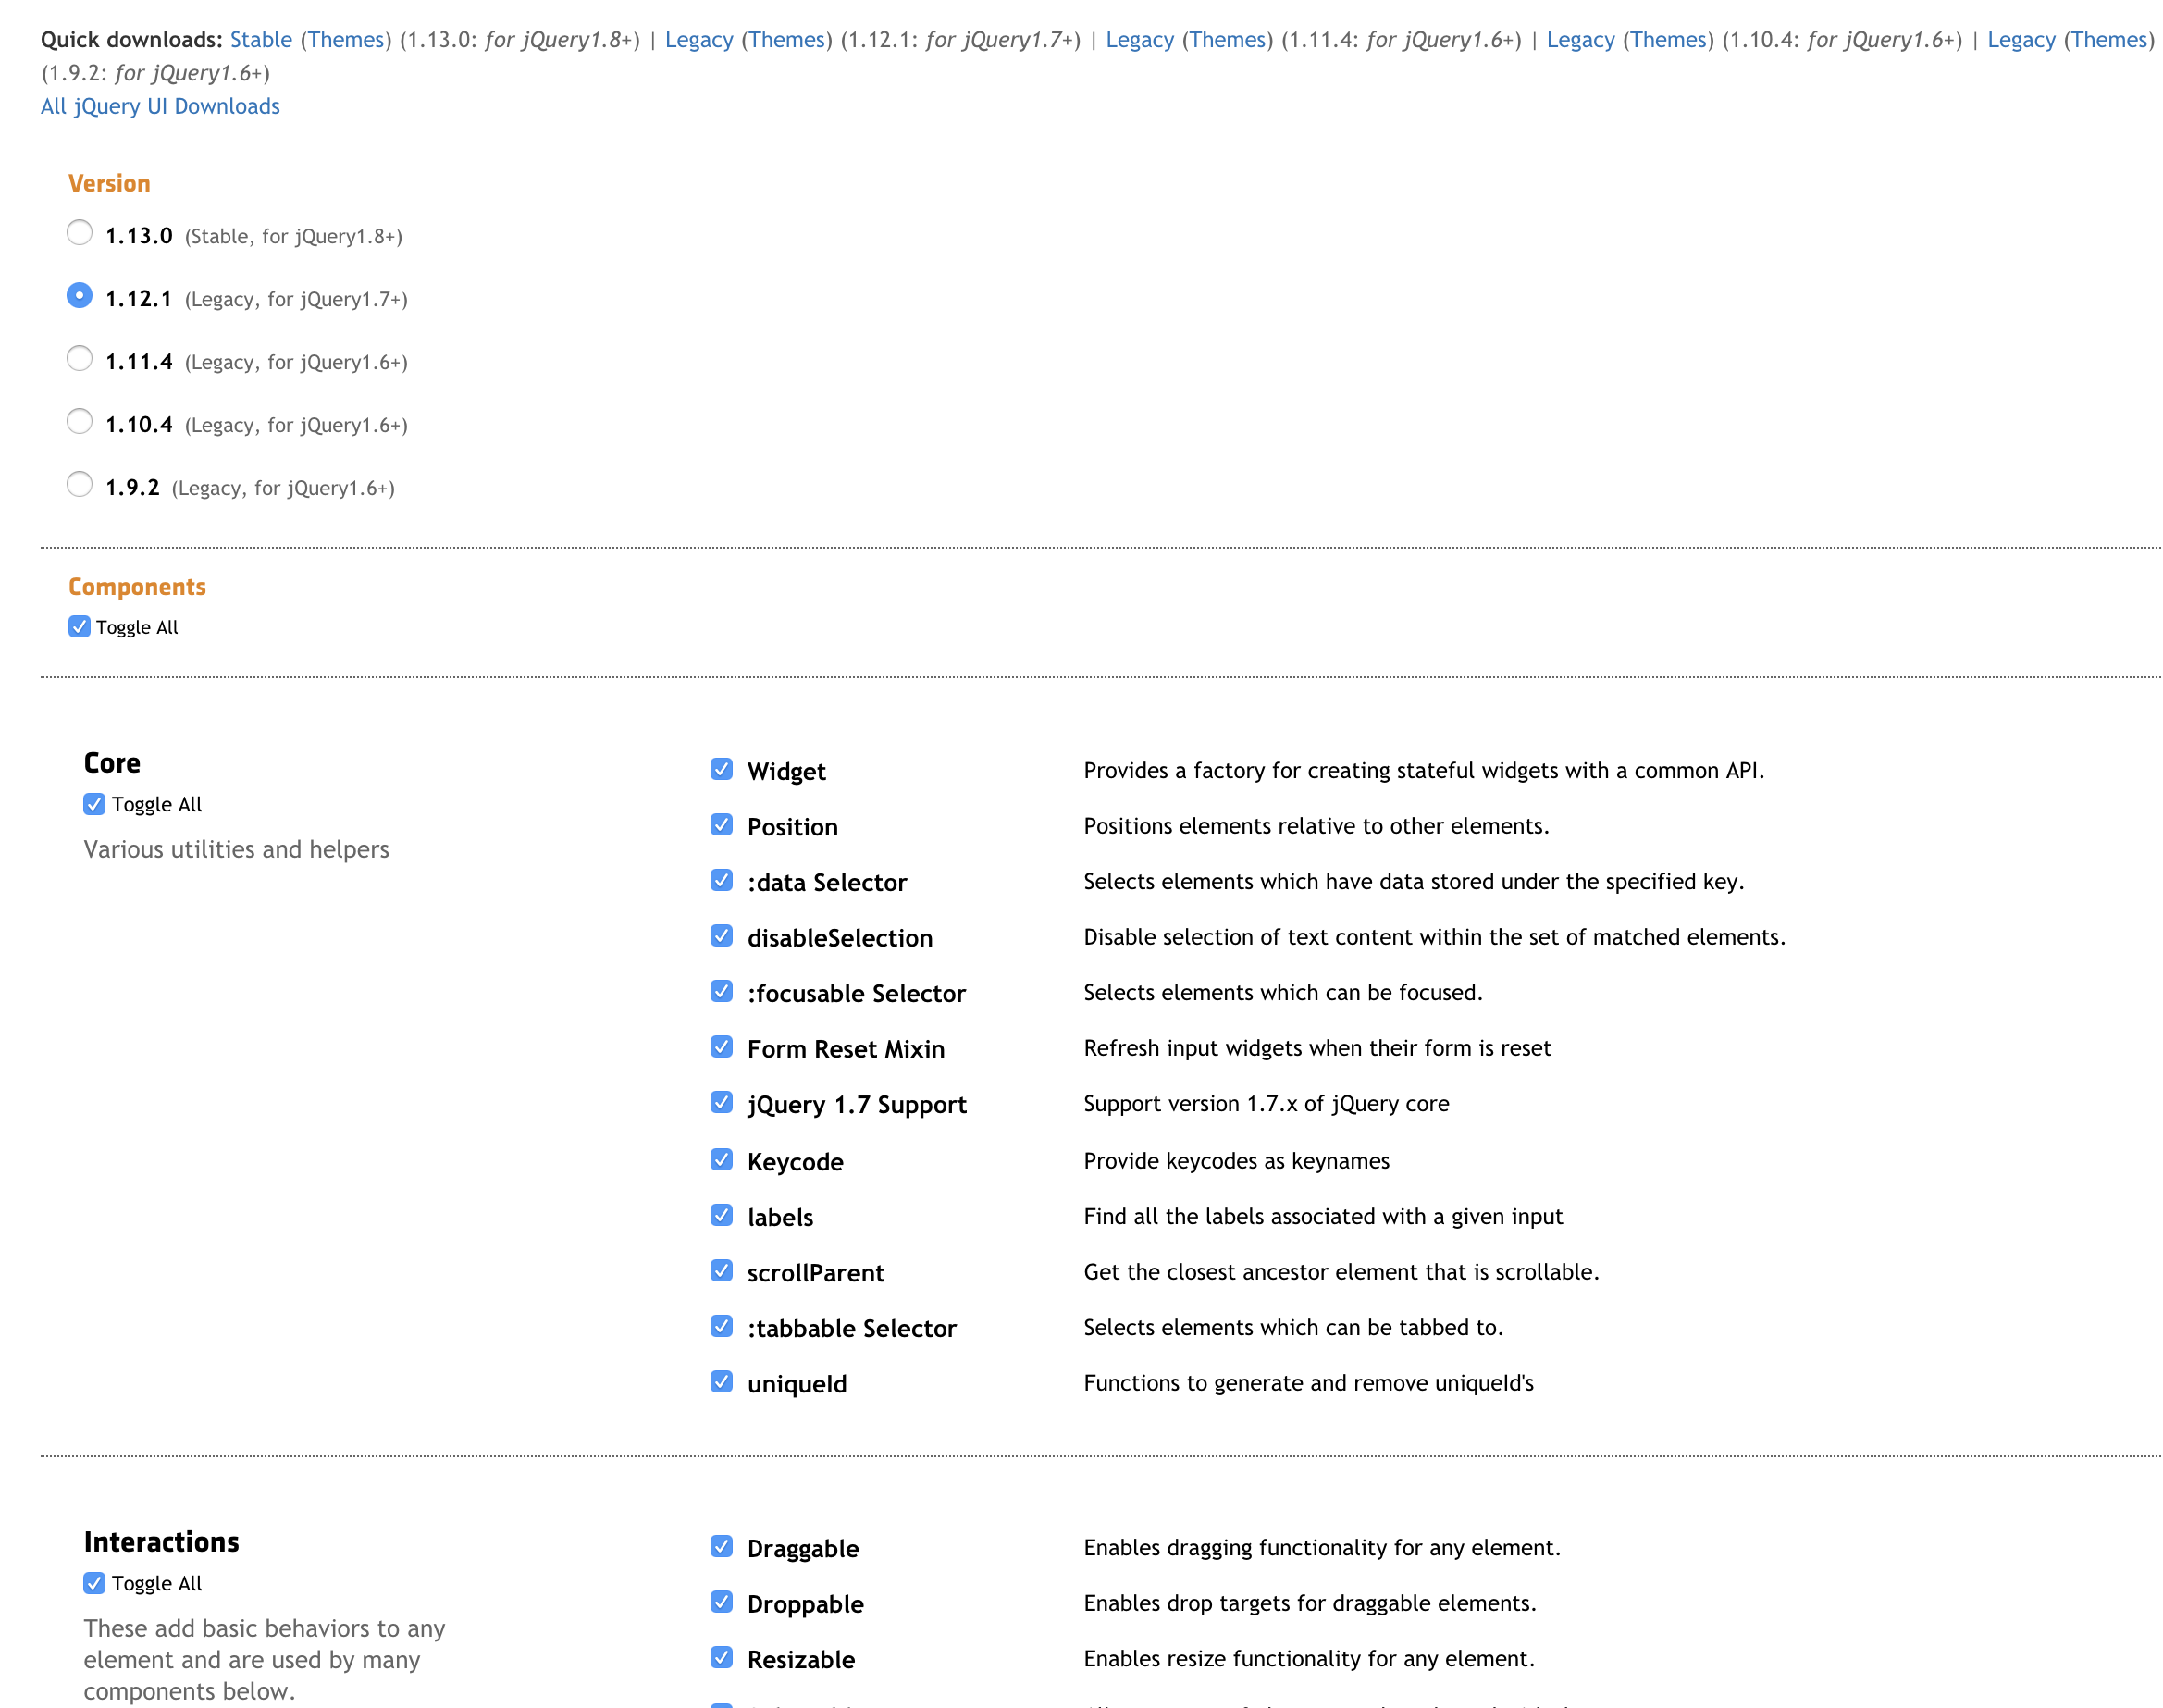
Task: Uncheck the :data Selector checkbox
Action: click(x=721, y=880)
